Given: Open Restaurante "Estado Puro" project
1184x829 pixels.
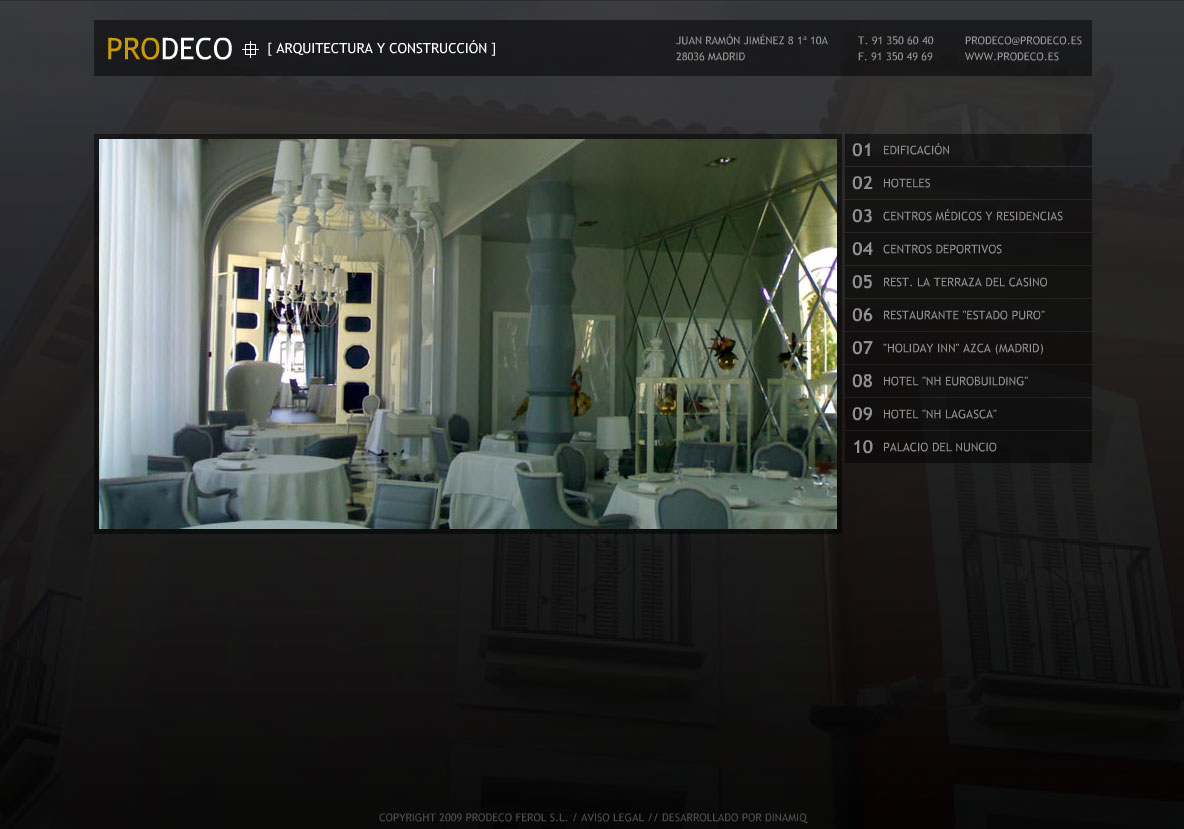Looking at the screenshot, I should [968, 316].
